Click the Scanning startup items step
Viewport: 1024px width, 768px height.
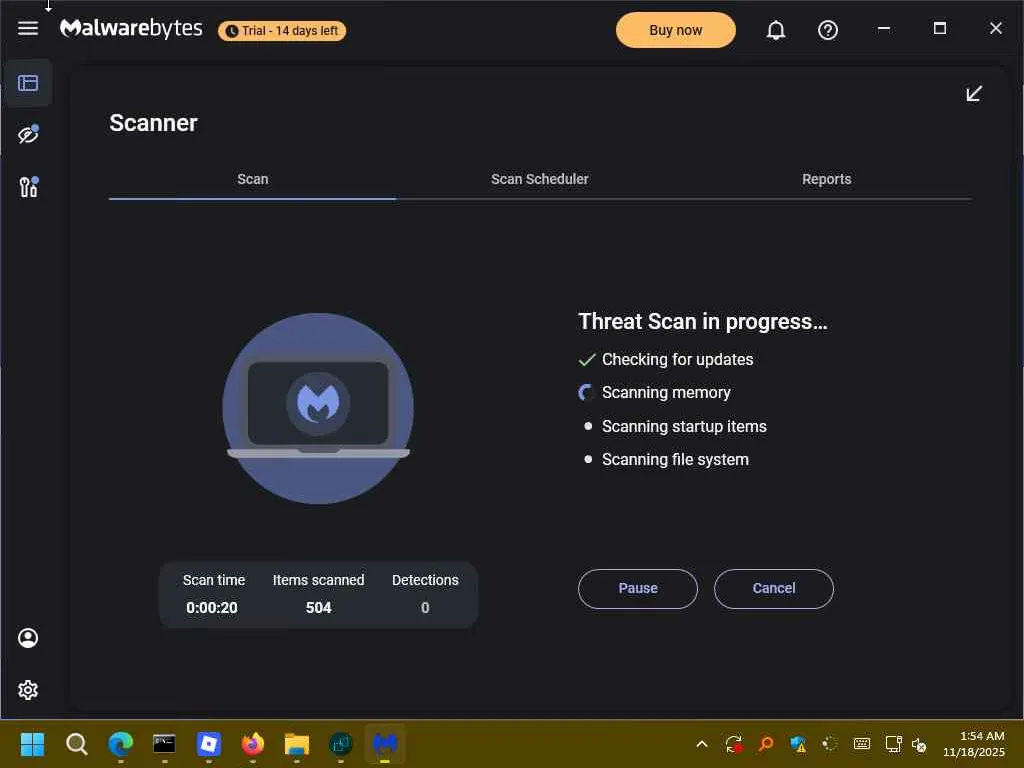point(684,426)
